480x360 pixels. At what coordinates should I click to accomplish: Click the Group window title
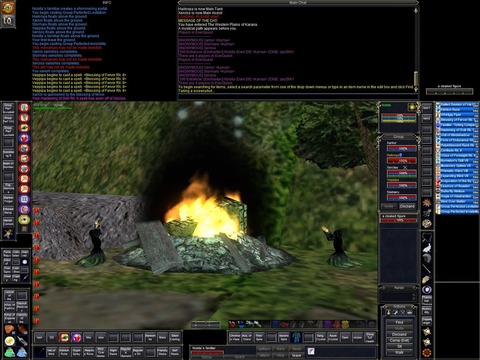pyautogui.click(x=398, y=137)
